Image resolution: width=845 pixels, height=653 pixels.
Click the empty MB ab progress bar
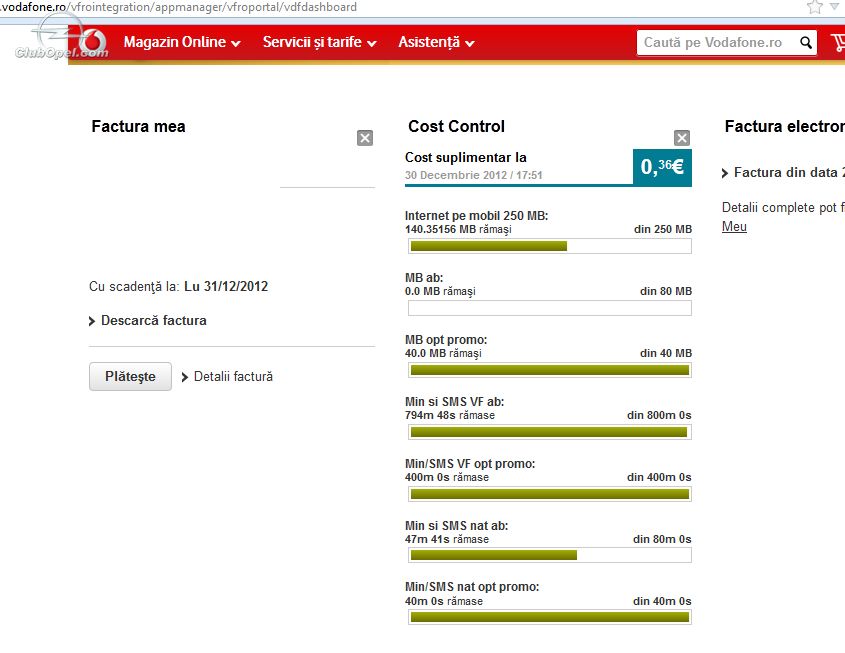tap(550, 308)
